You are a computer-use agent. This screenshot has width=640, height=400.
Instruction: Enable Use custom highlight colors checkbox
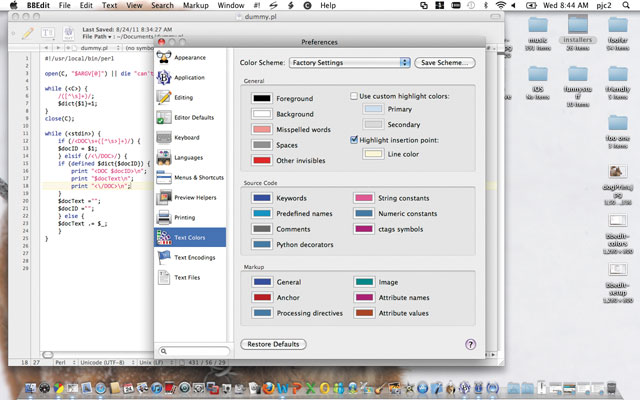click(x=354, y=96)
